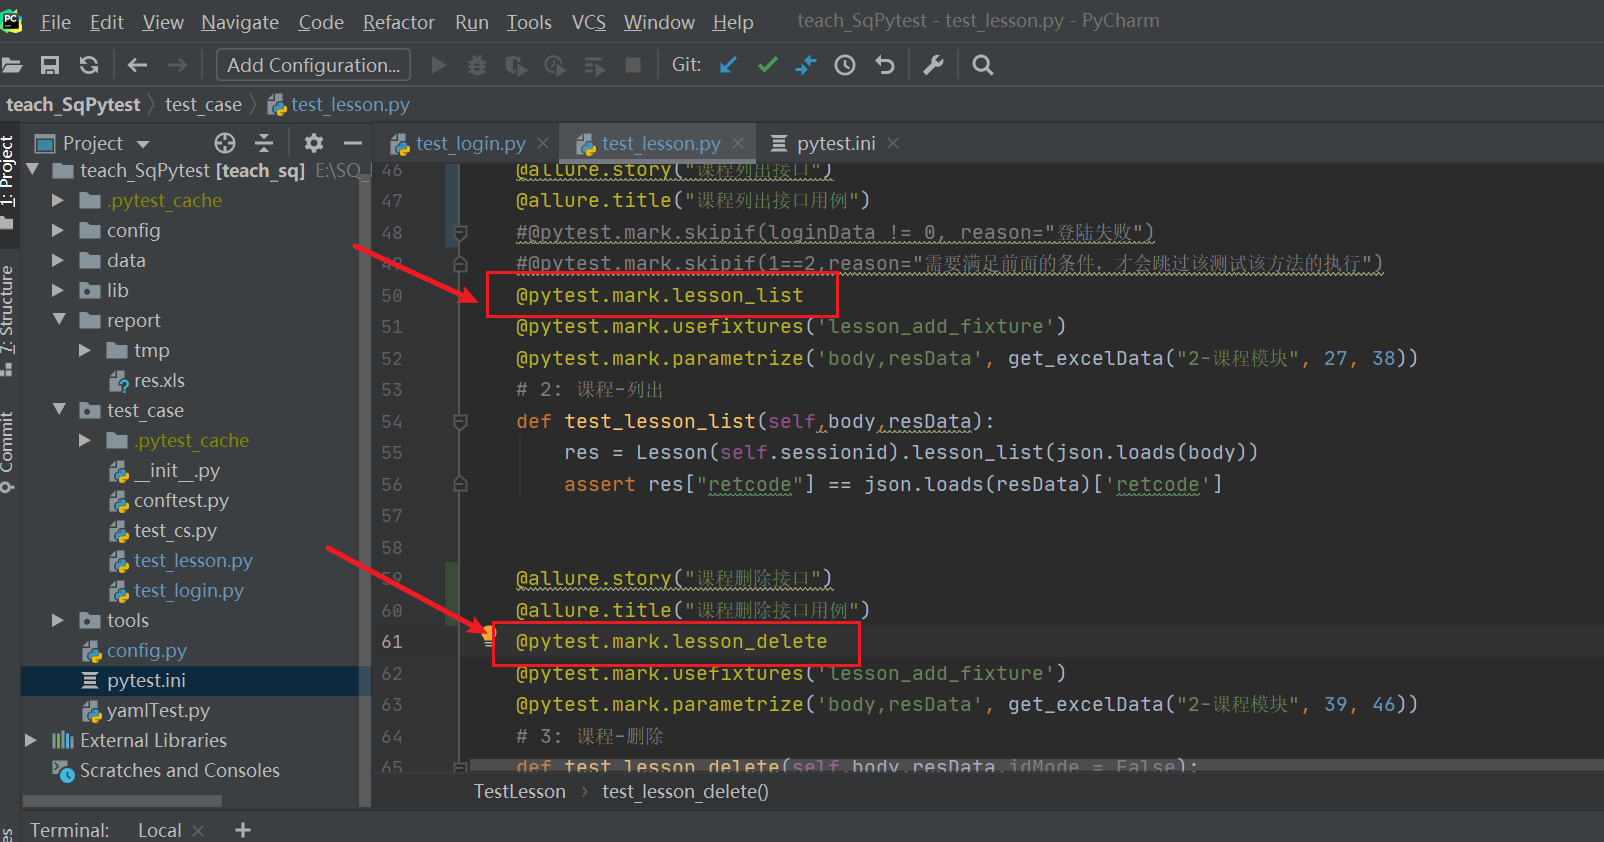
Task: Locate current file with the crosshair icon
Action: 225,143
